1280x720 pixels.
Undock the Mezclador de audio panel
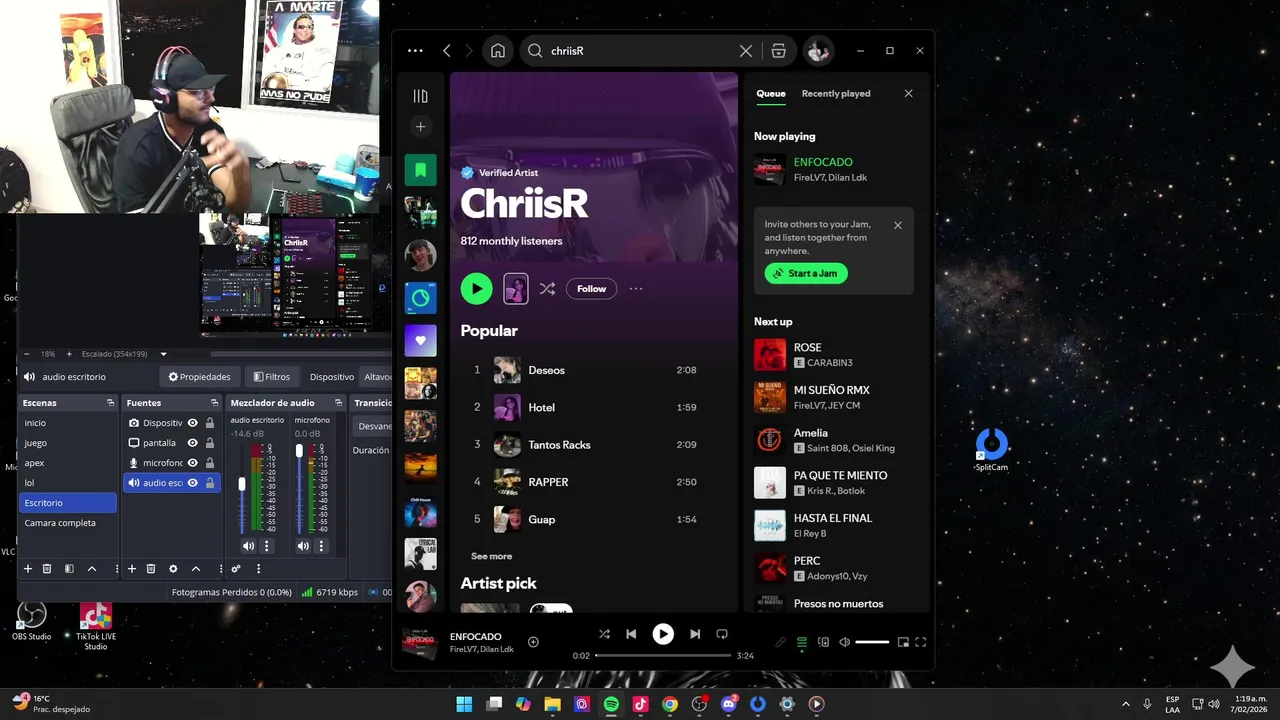(337, 403)
